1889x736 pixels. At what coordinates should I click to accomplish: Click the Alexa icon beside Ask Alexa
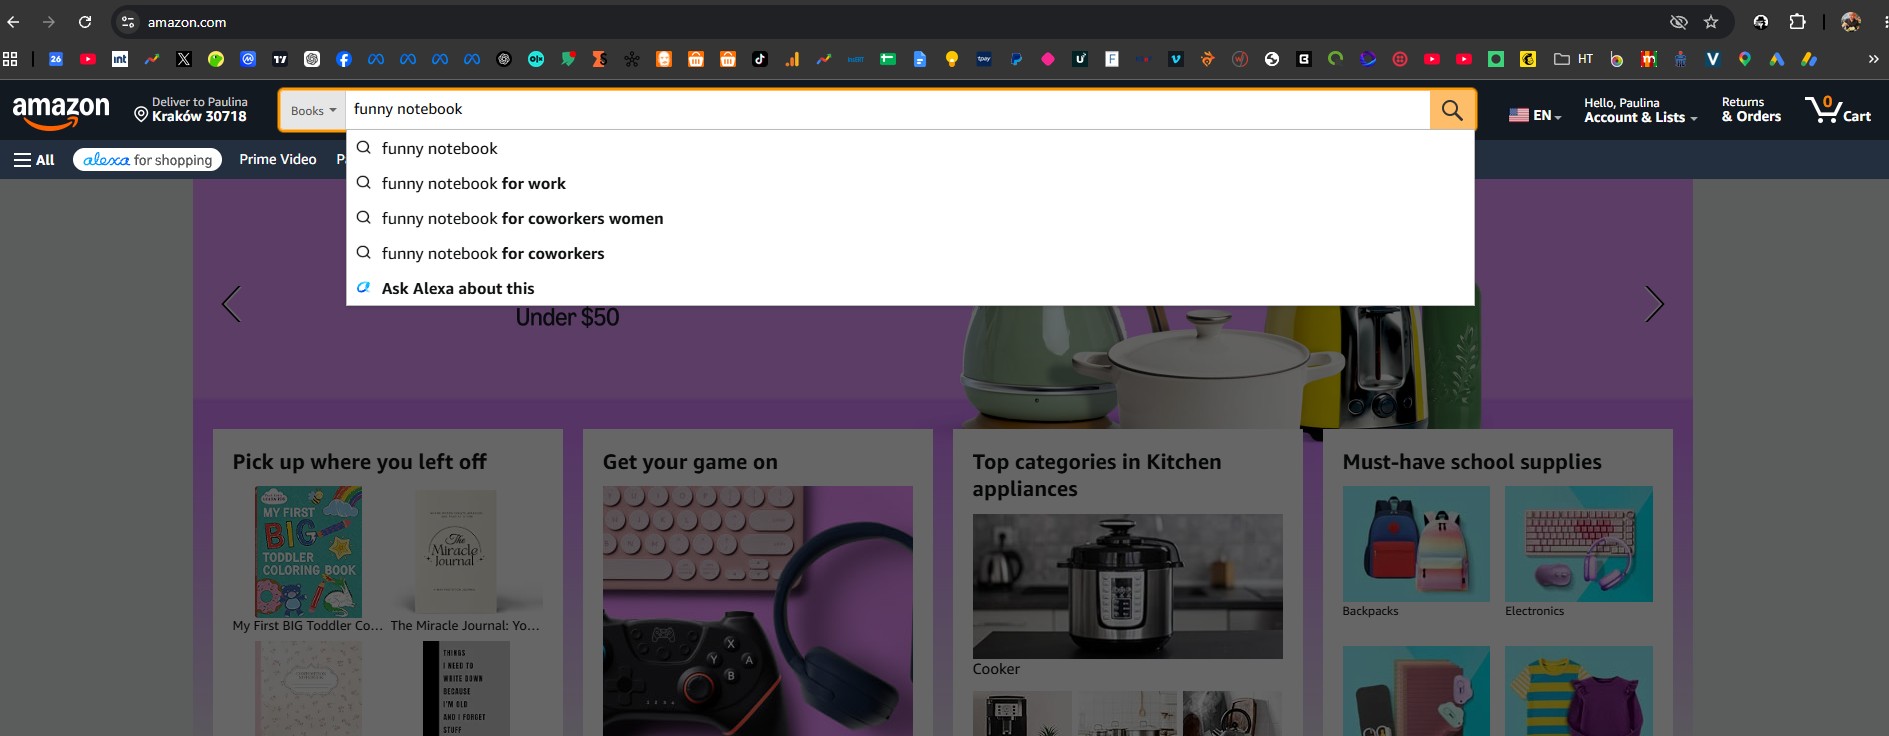click(x=364, y=288)
